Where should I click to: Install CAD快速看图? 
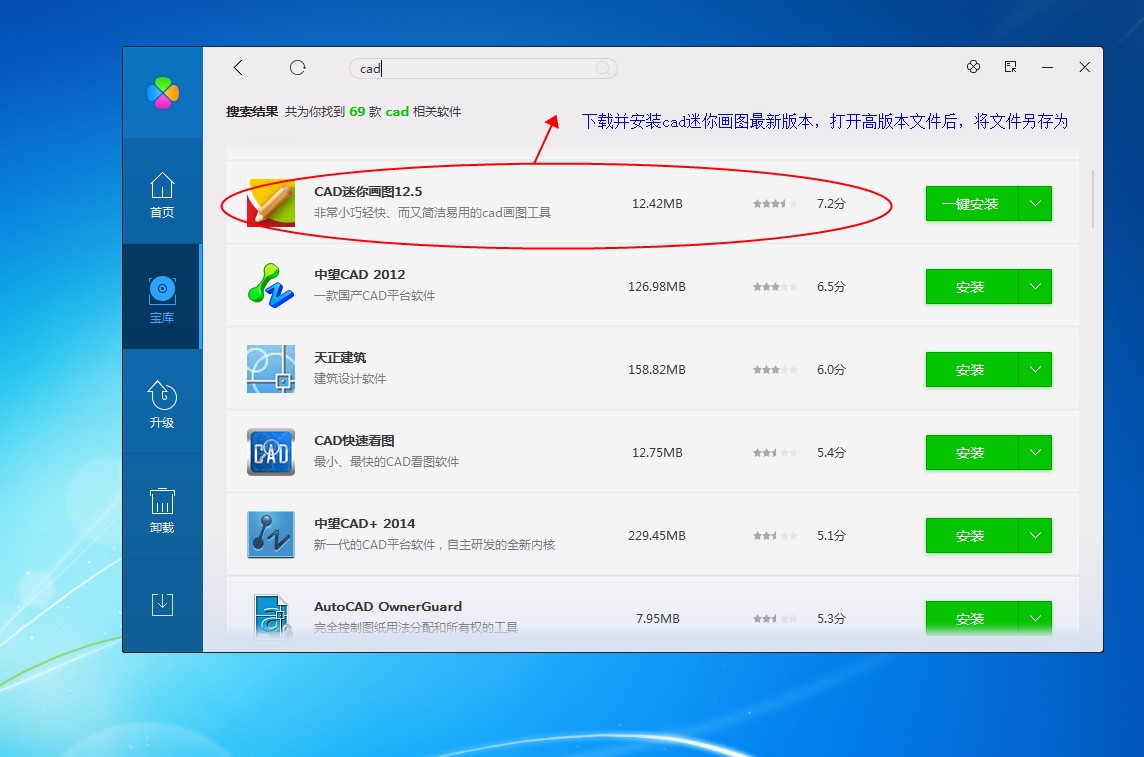pyautogui.click(x=972, y=453)
